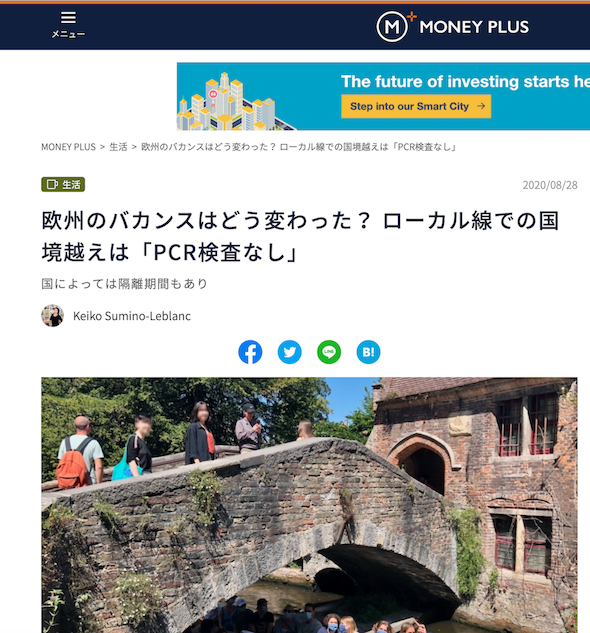Viewport: 590px width, 633px height.
Task: Click 'The future of investing' banner text
Action: coord(465,82)
